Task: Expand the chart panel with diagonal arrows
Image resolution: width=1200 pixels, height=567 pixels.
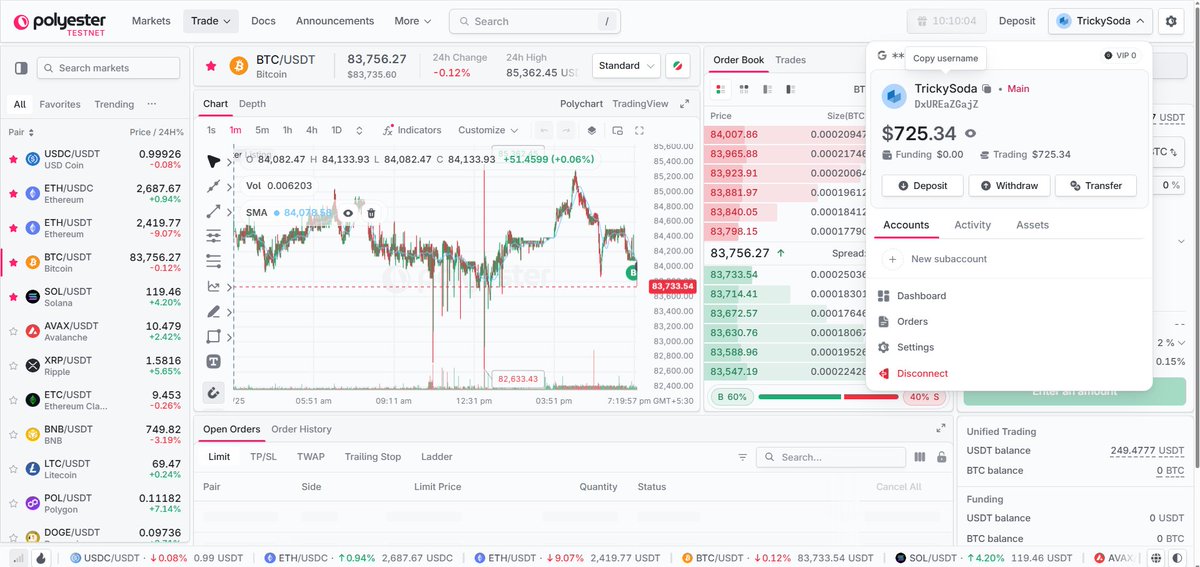Action: [x=684, y=104]
